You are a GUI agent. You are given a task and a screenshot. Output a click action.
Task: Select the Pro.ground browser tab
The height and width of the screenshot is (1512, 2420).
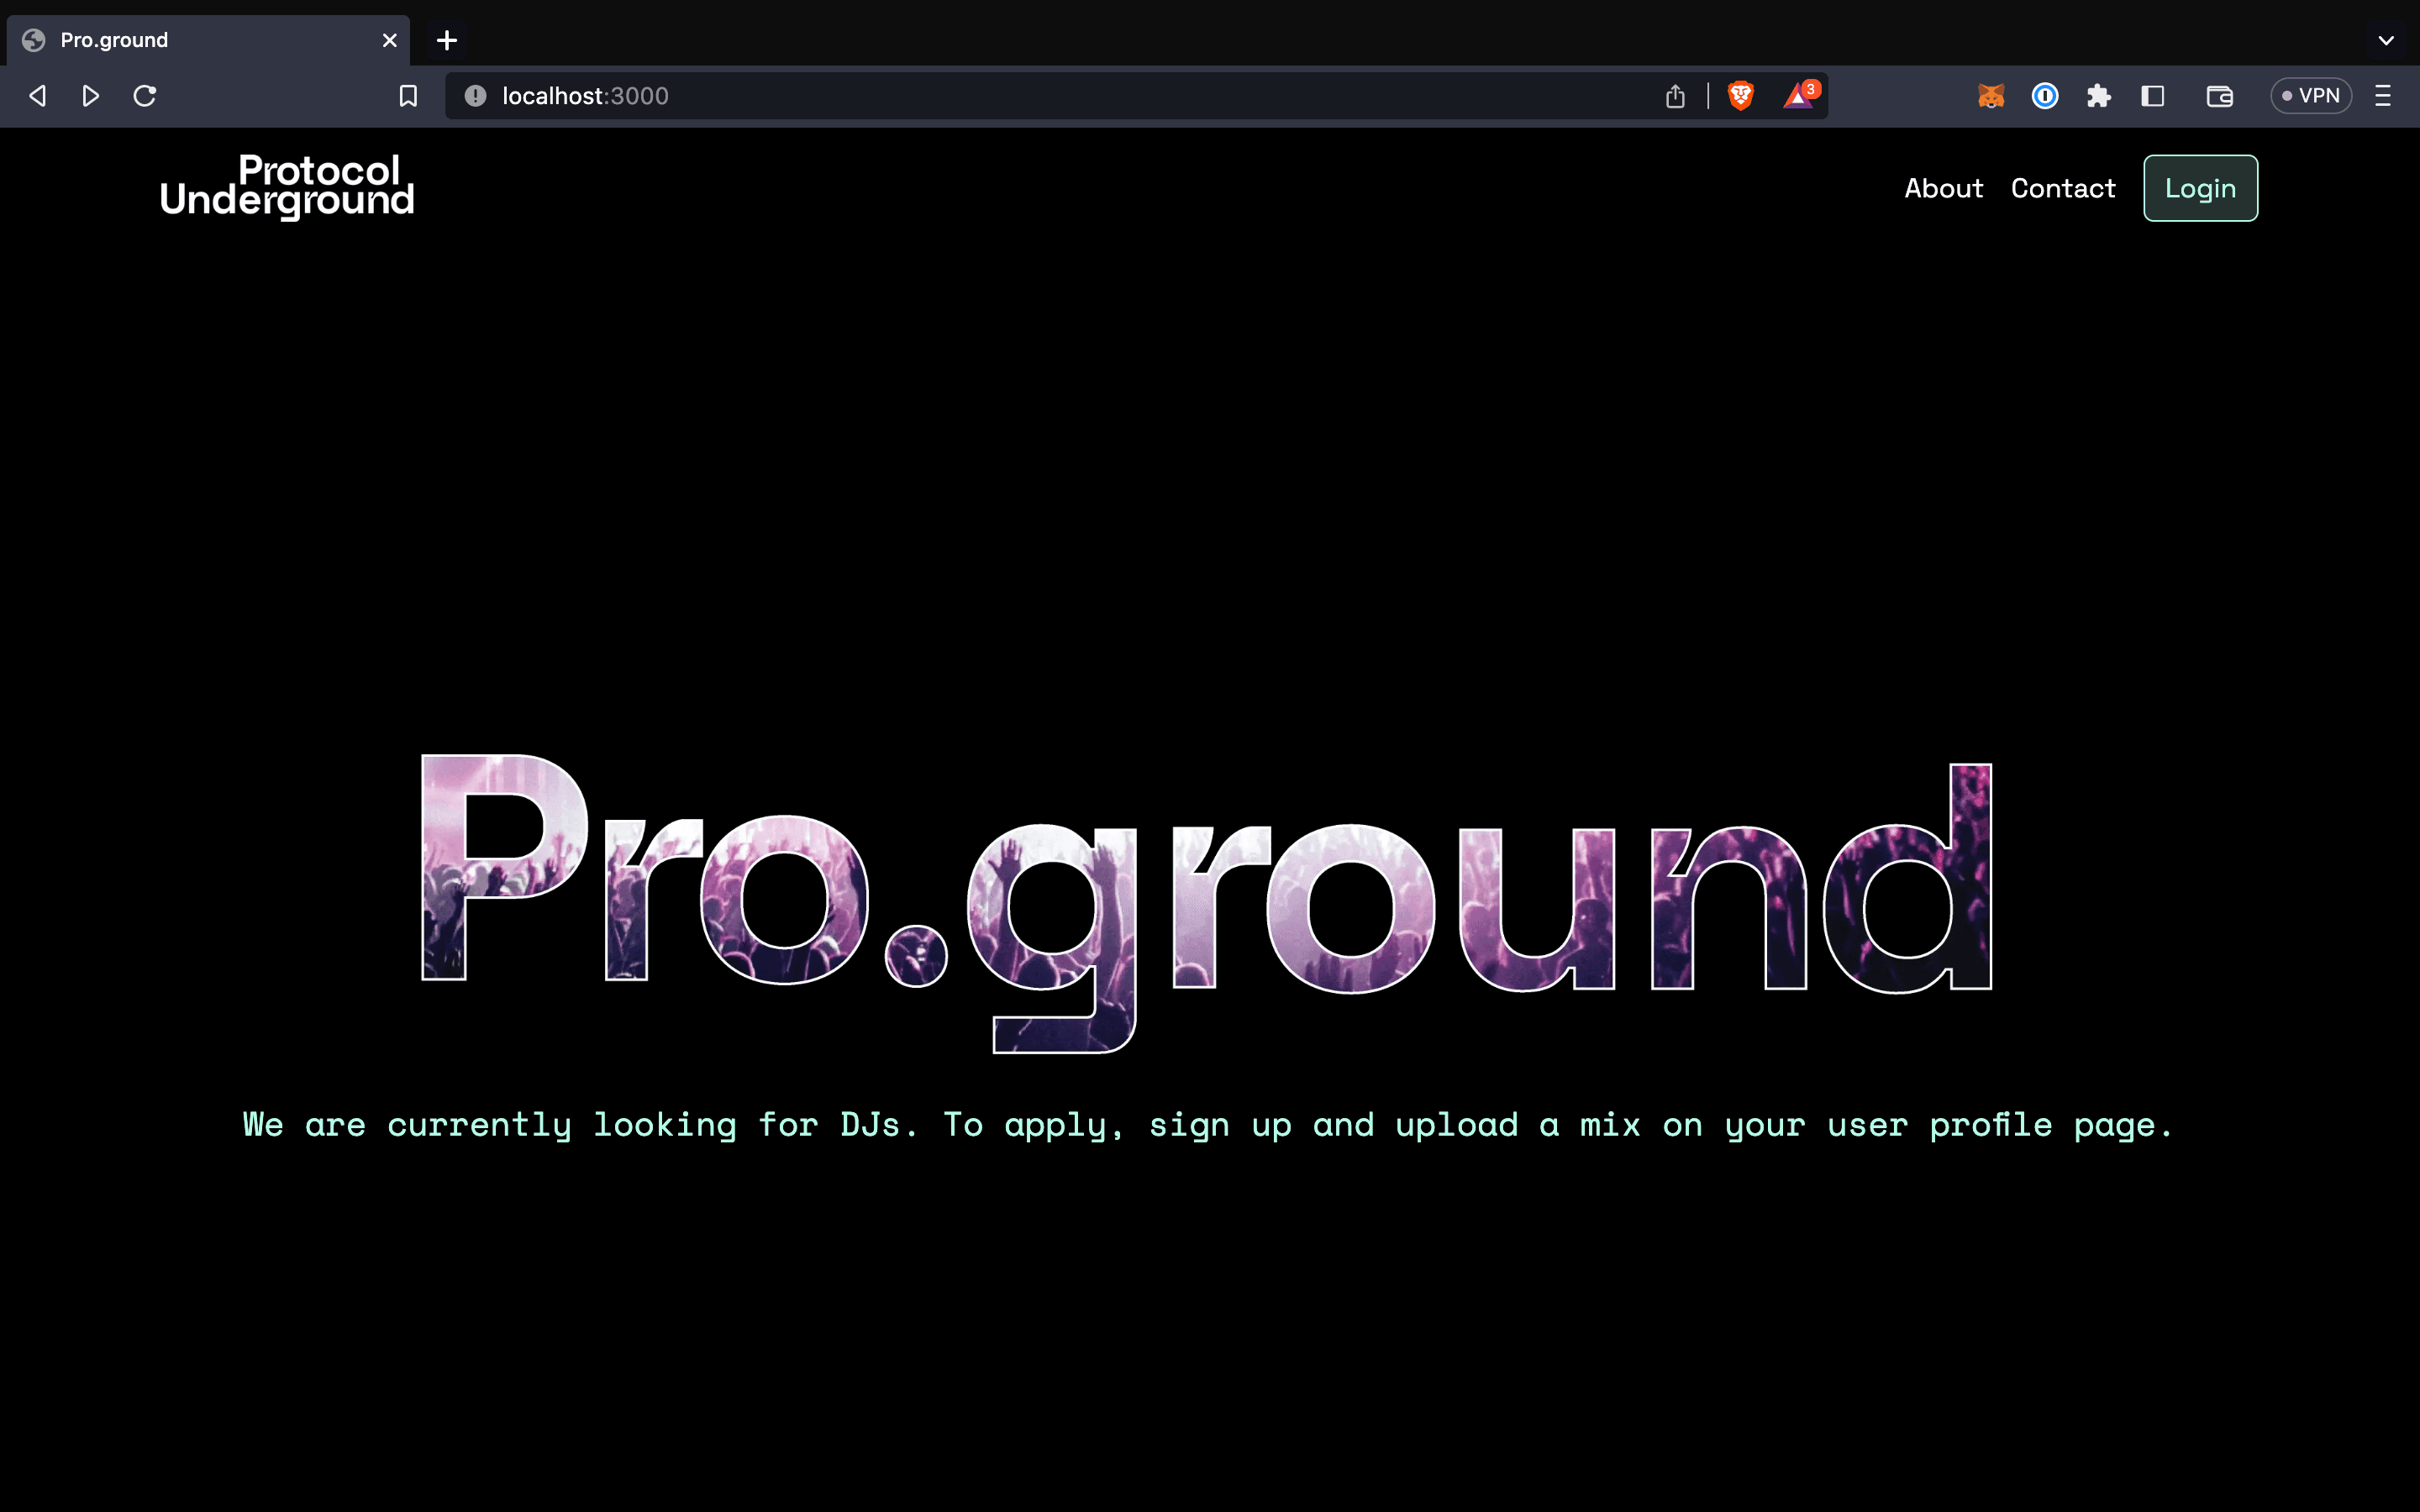click(x=200, y=40)
